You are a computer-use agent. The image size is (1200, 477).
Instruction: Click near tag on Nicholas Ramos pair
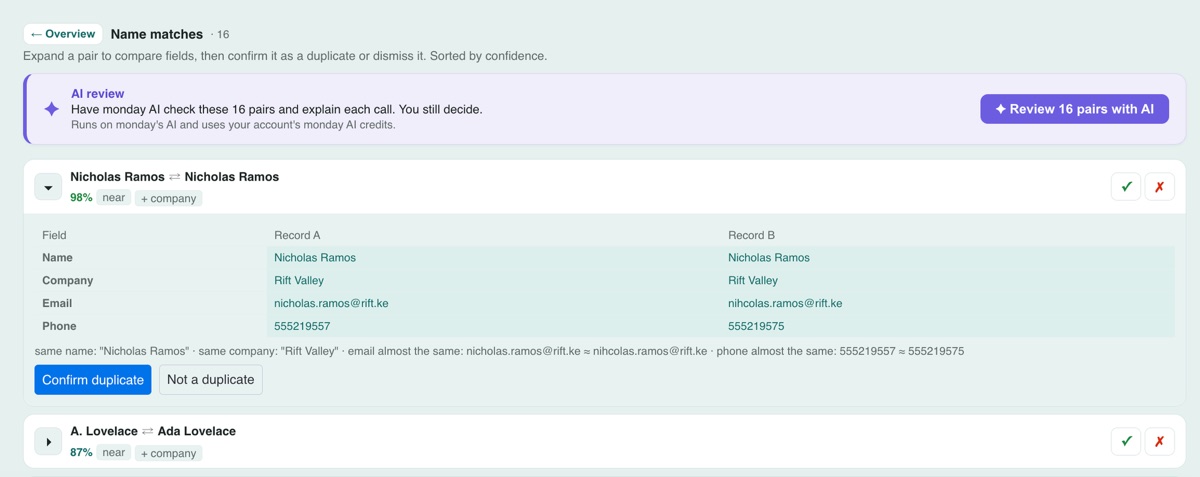coord(114,198)
